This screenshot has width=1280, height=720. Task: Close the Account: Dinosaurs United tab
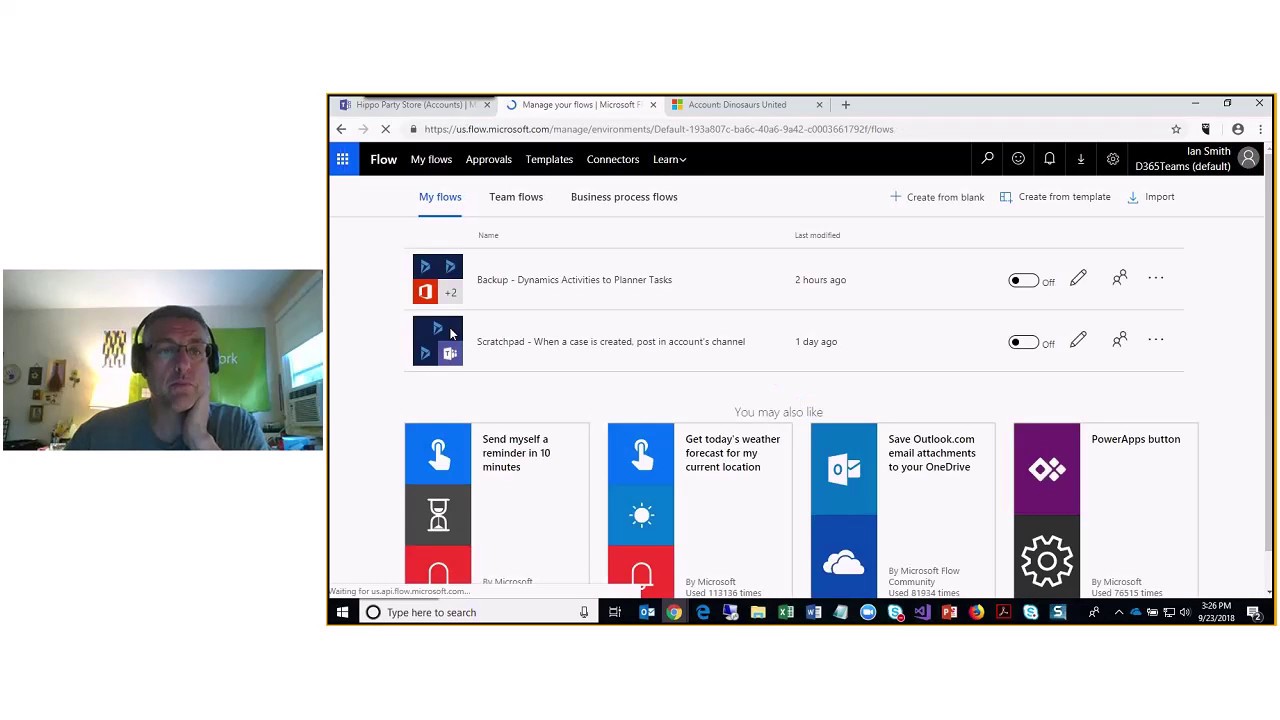click(x=819, y=104)
